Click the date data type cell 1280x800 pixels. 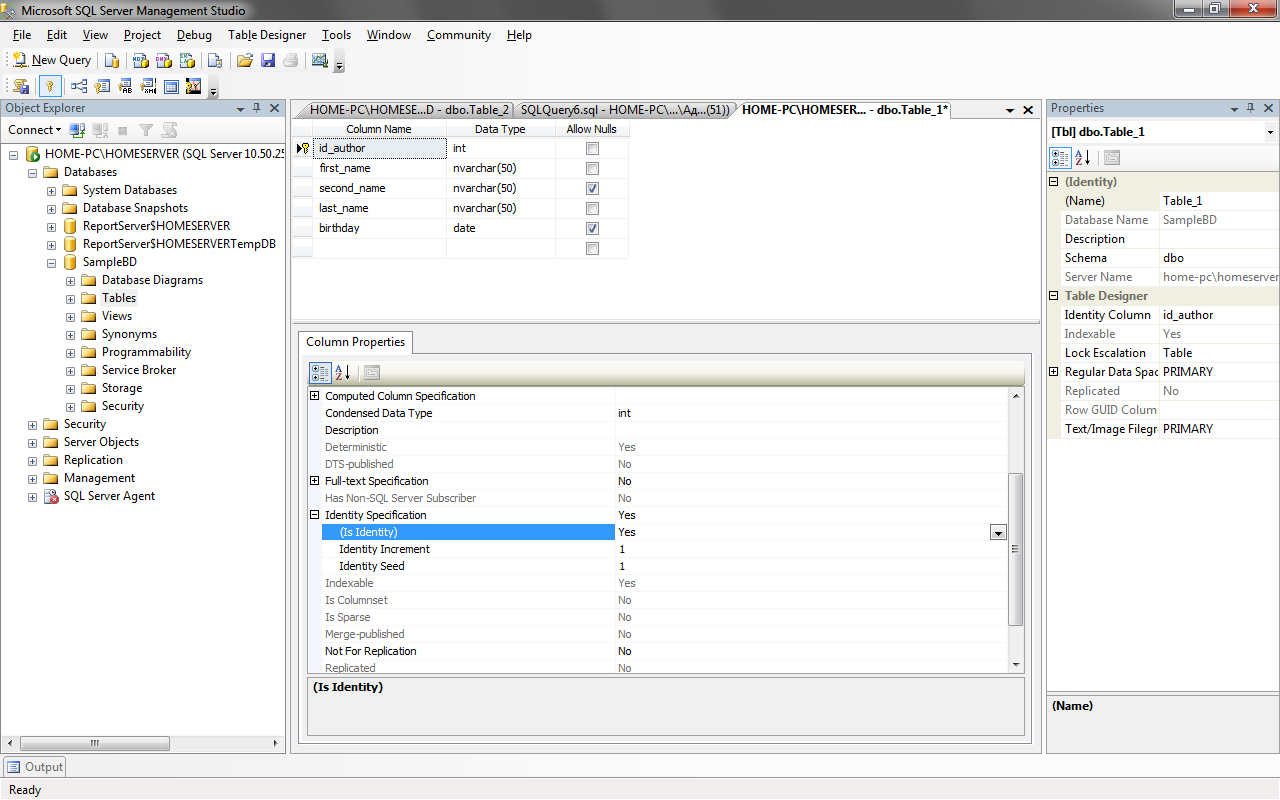point(501,228)
